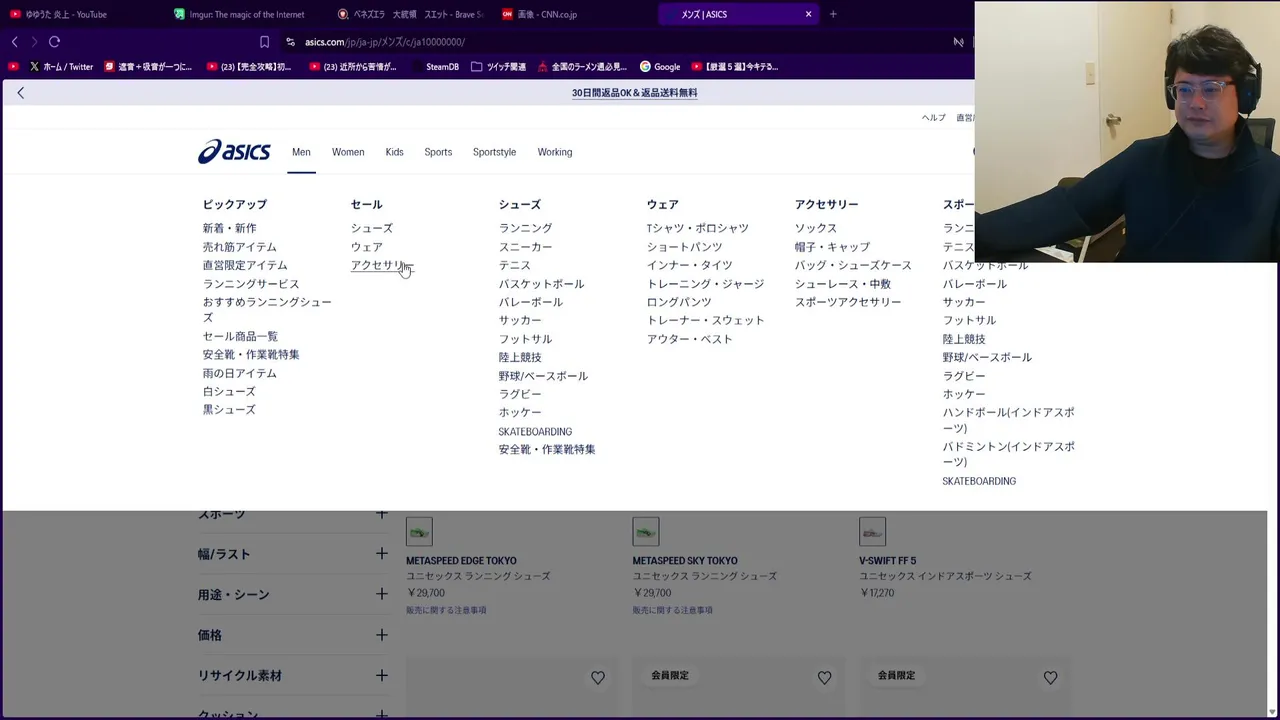Open スニーカー under シューズ
The height and width of the screenshot is (720, 1280).
[525, 247]
